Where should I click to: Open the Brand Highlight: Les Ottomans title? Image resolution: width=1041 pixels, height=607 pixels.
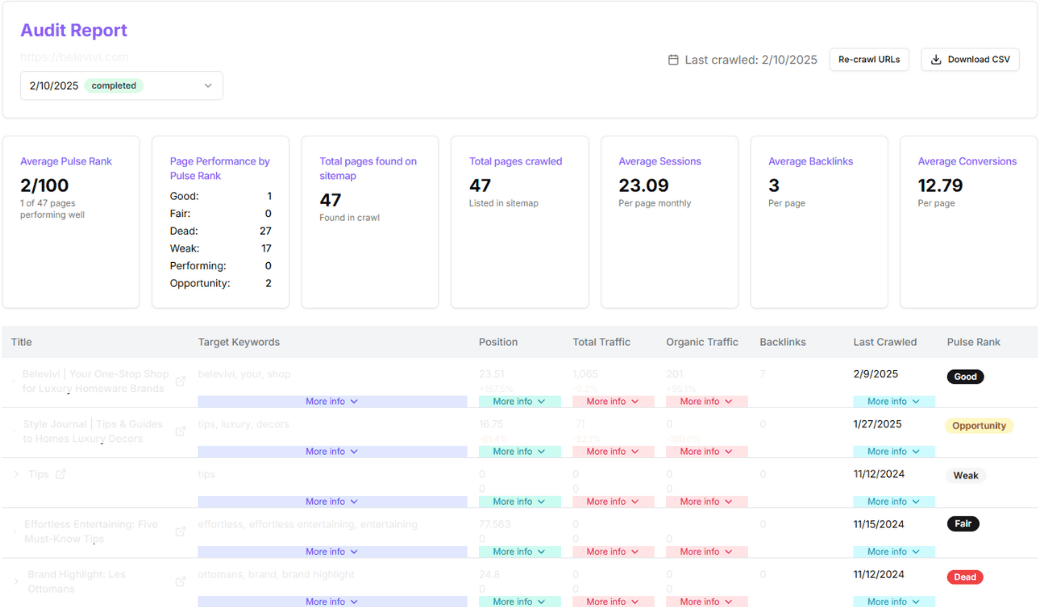[x=76, y=582]
